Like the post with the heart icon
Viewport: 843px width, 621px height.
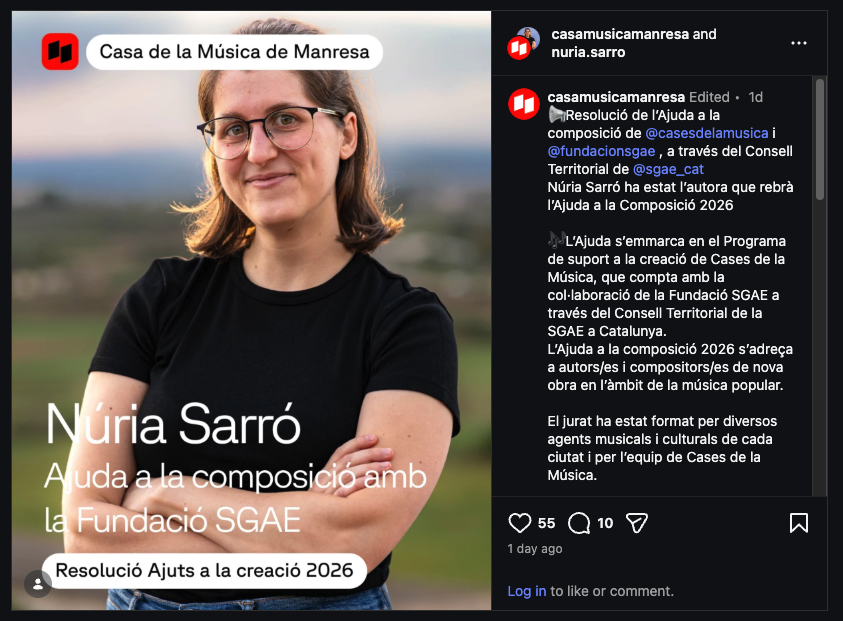click(519, 523)
